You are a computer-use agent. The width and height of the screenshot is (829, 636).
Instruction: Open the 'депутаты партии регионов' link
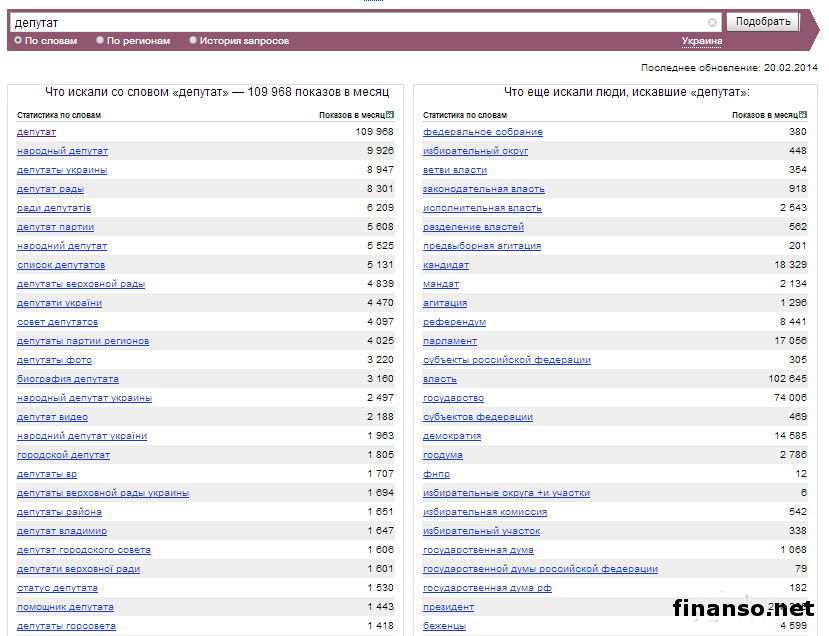(x=83, y=341)
